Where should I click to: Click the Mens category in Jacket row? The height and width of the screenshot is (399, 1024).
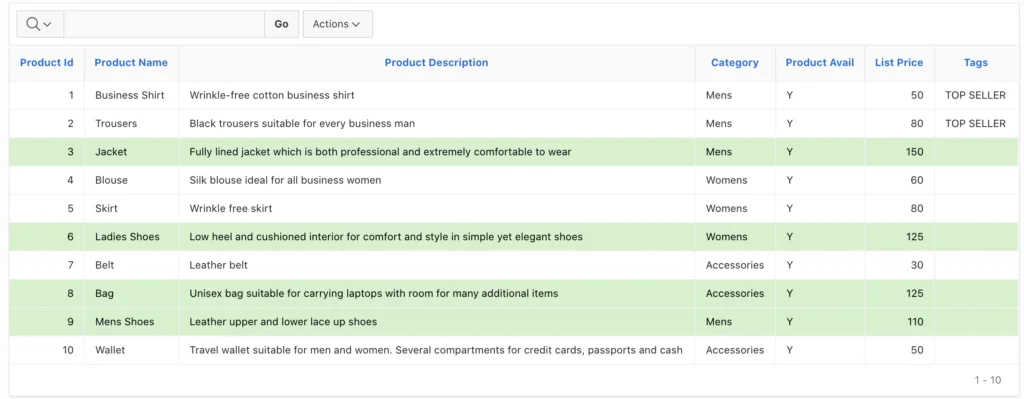point(719,152)
